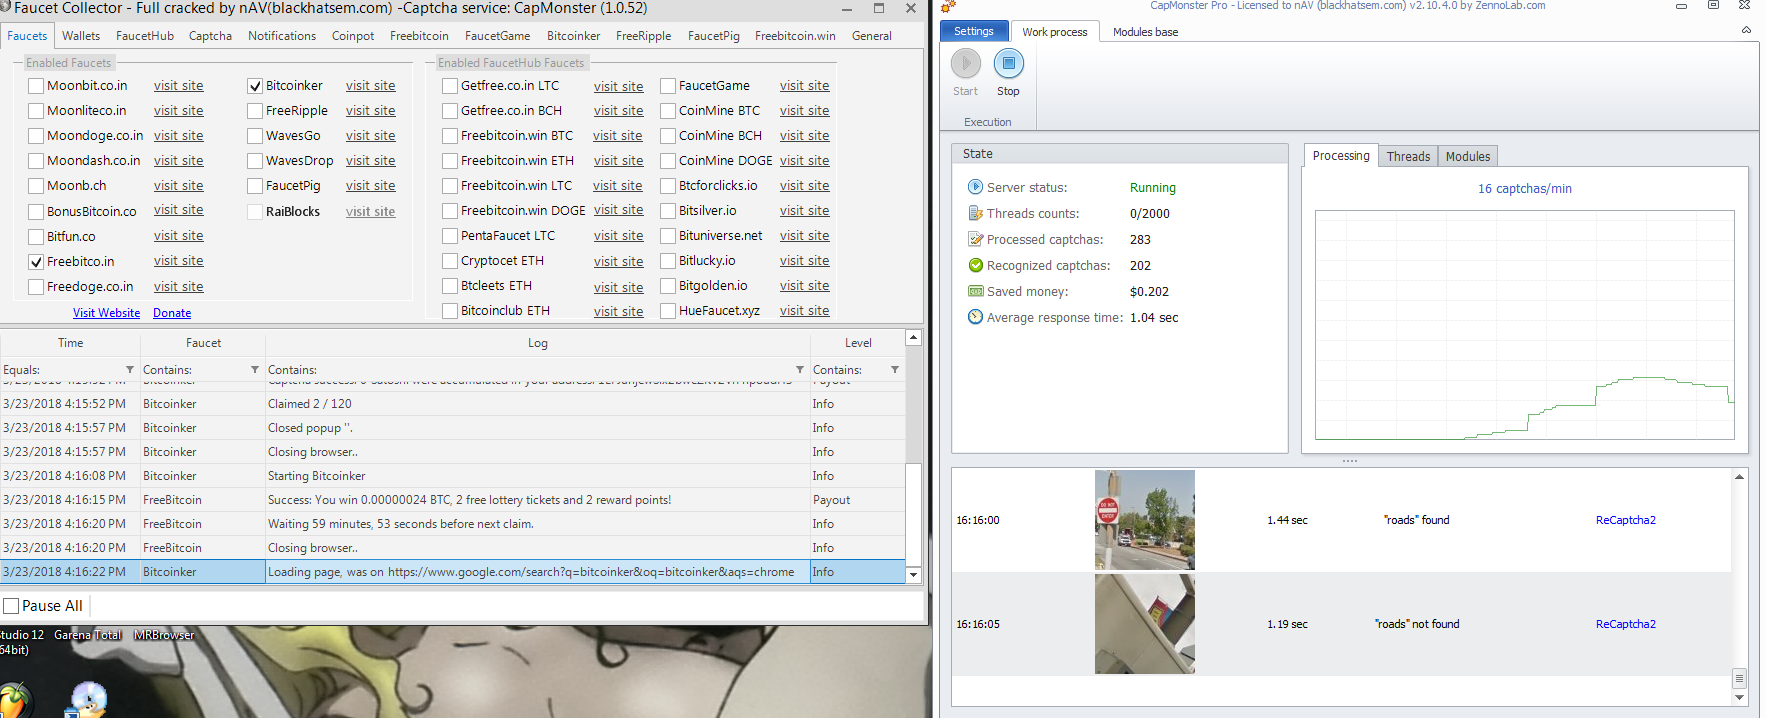Toggle the Pause All checkbox
Image resolution: width=1778 pixels, height=718 pixels.
tap(11, 606)
